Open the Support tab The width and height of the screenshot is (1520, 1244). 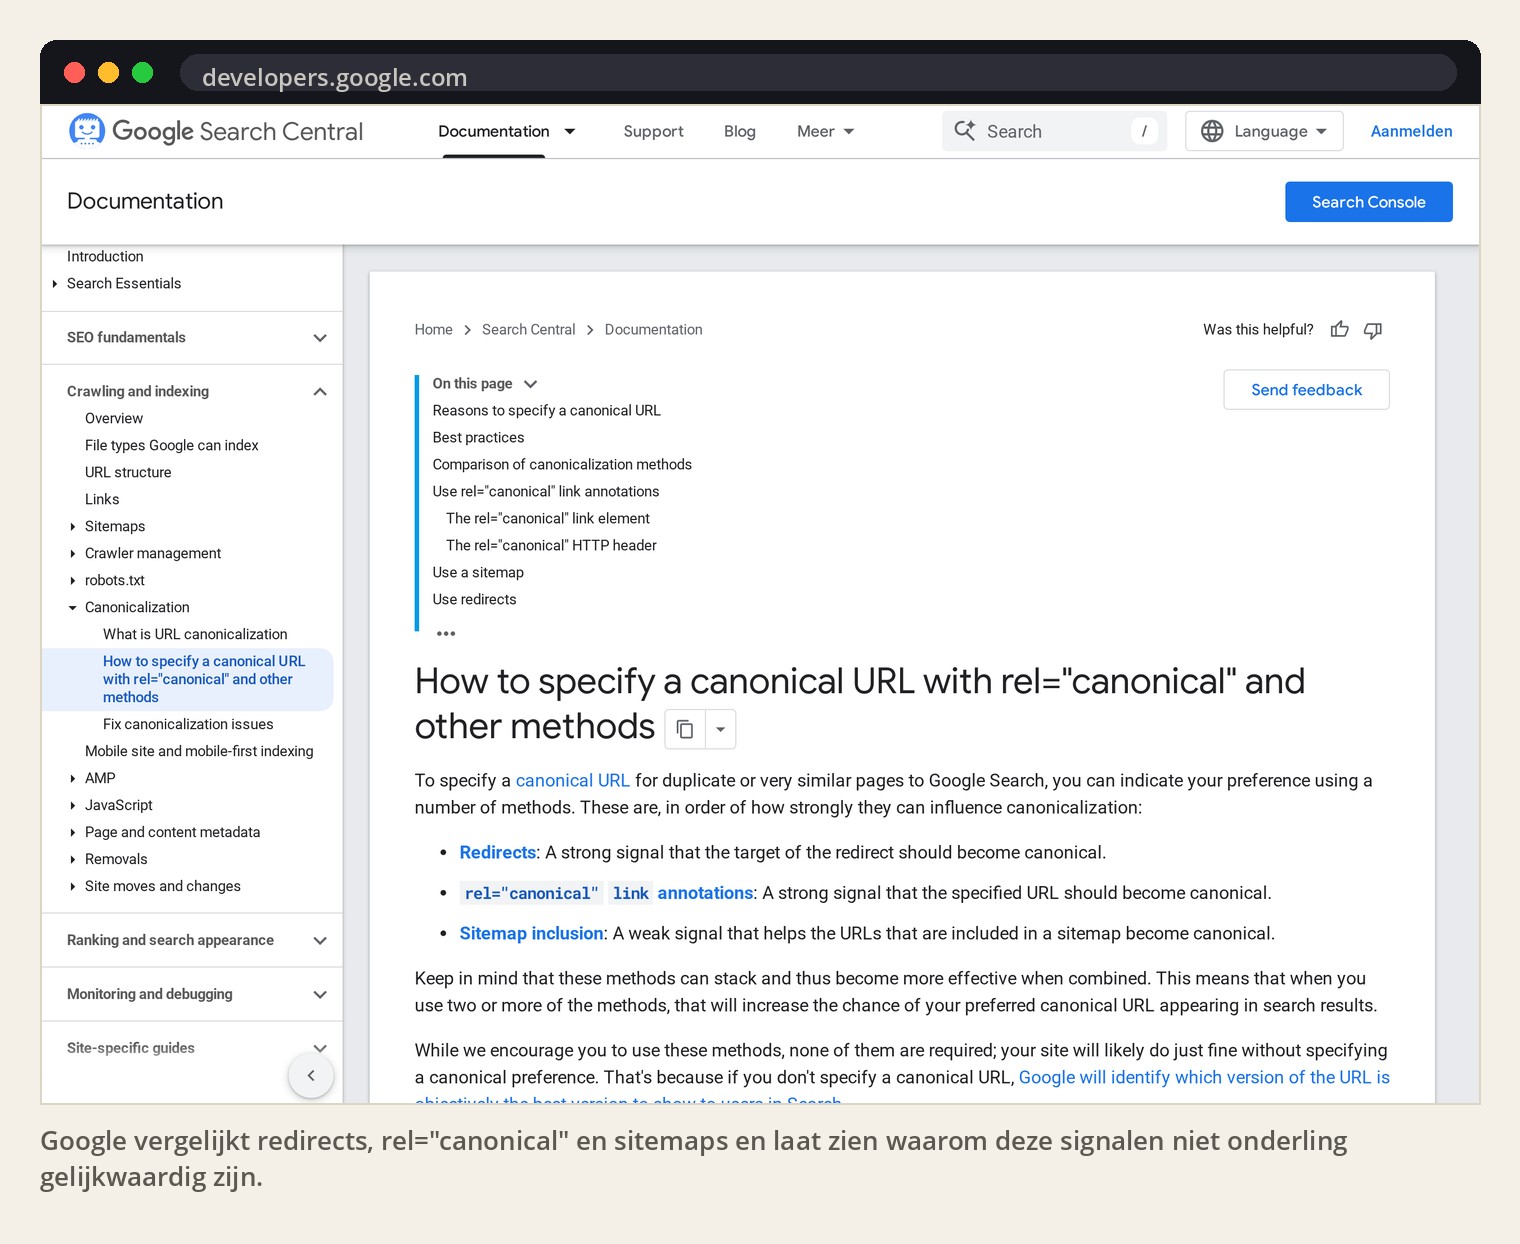tap(653, 131)
